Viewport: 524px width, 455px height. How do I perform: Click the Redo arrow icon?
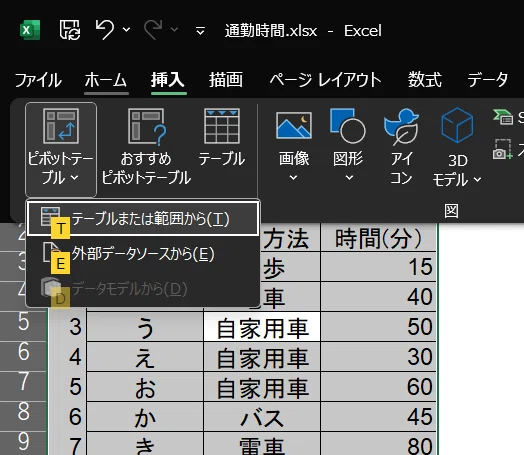coord(153,30)
